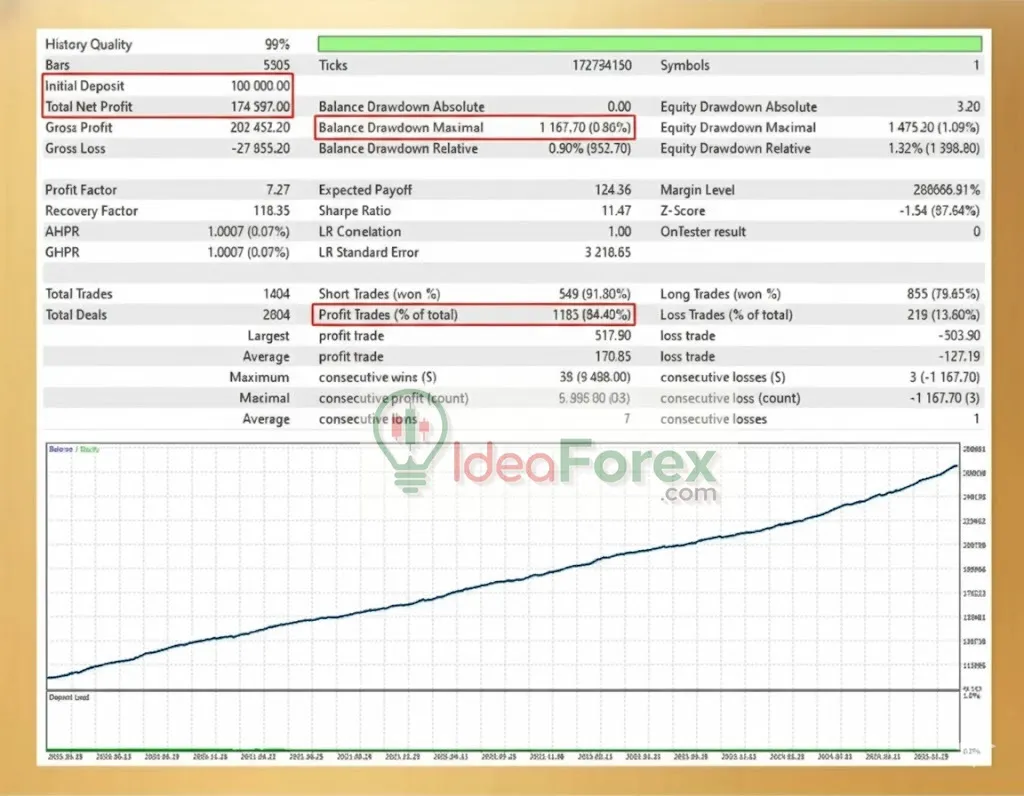Select the highlighted Initial Deposit row

[x=165, y=85]
